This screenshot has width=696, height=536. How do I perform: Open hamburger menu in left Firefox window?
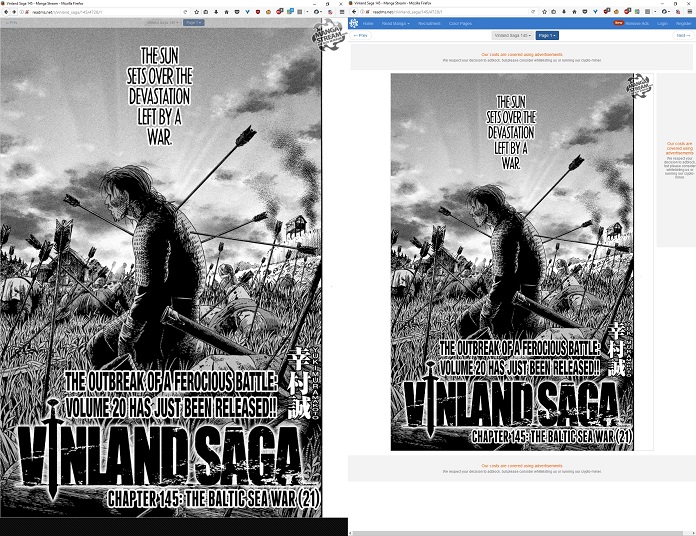coord(342,12)
